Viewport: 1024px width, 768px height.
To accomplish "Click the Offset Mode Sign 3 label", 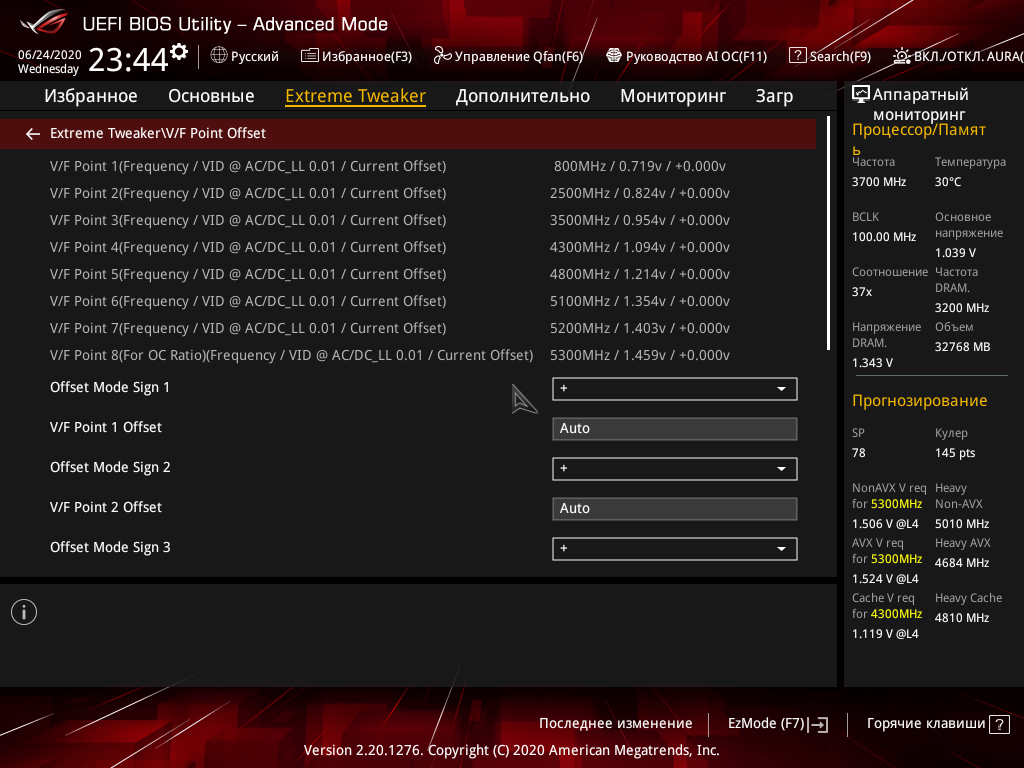I will 110,547.
